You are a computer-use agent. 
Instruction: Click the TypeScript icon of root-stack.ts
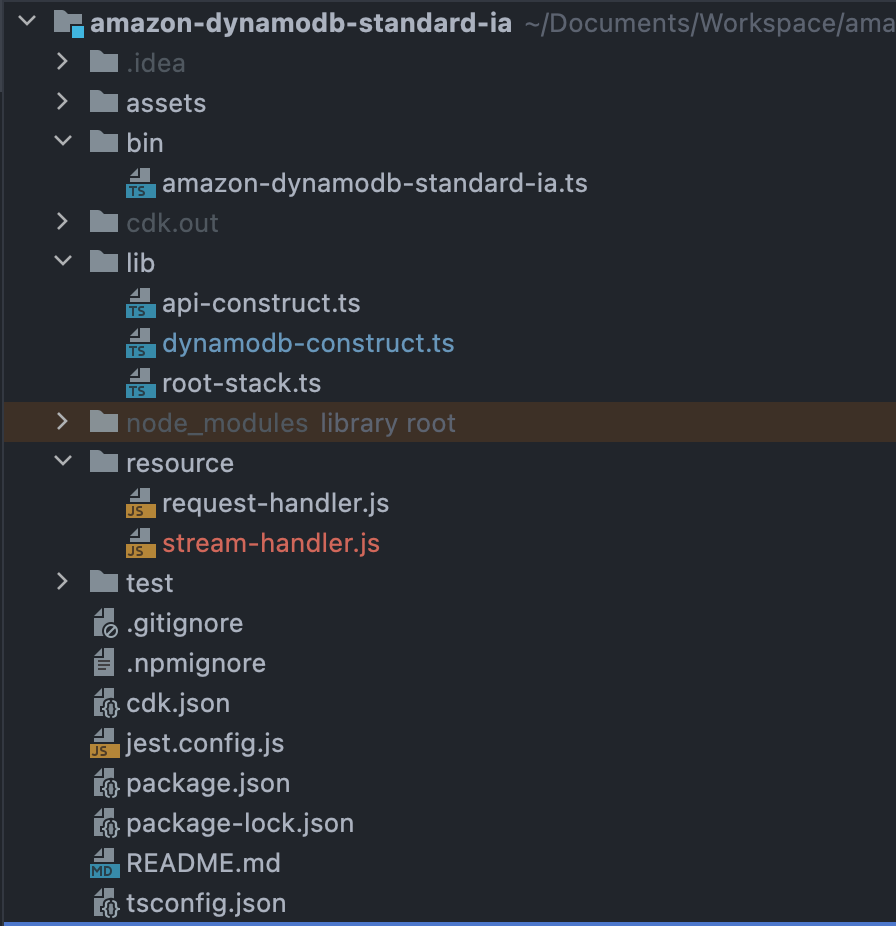[141, 383]
